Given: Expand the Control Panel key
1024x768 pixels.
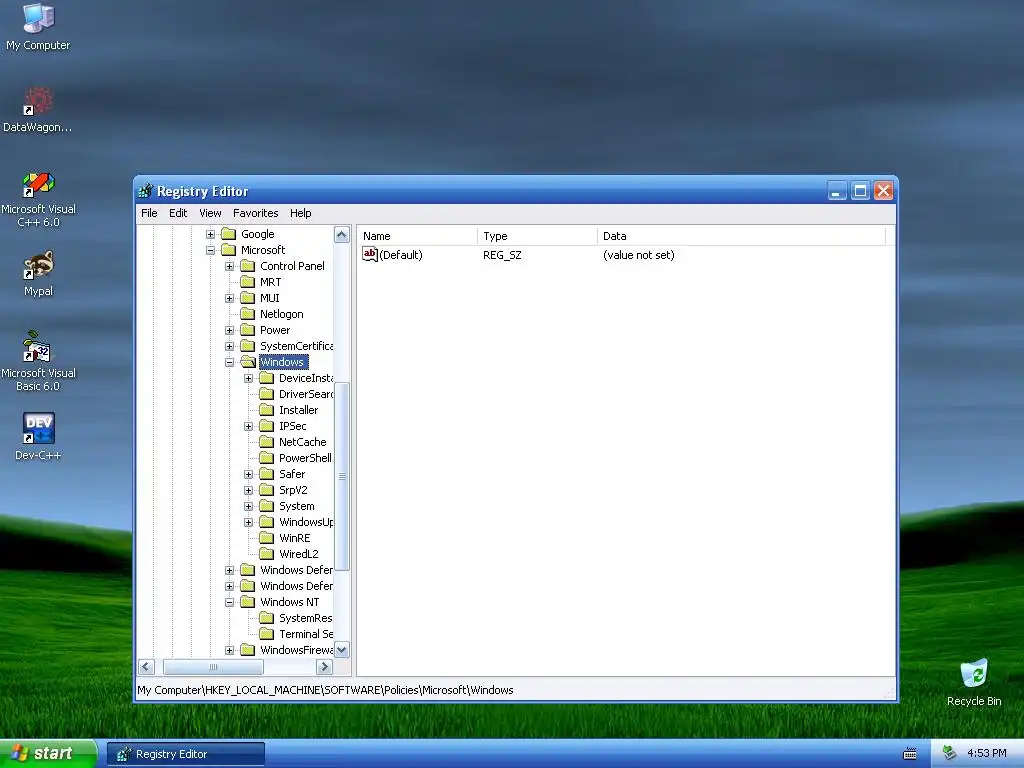Looking at the screenshot, I should pos(229,266).
